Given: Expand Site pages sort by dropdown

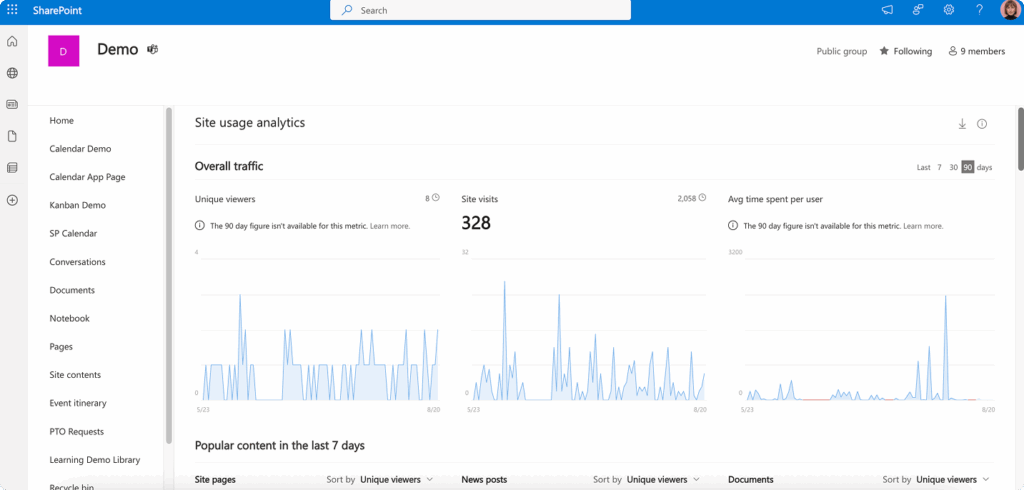Looking at the screenshot, I should 396,480.
